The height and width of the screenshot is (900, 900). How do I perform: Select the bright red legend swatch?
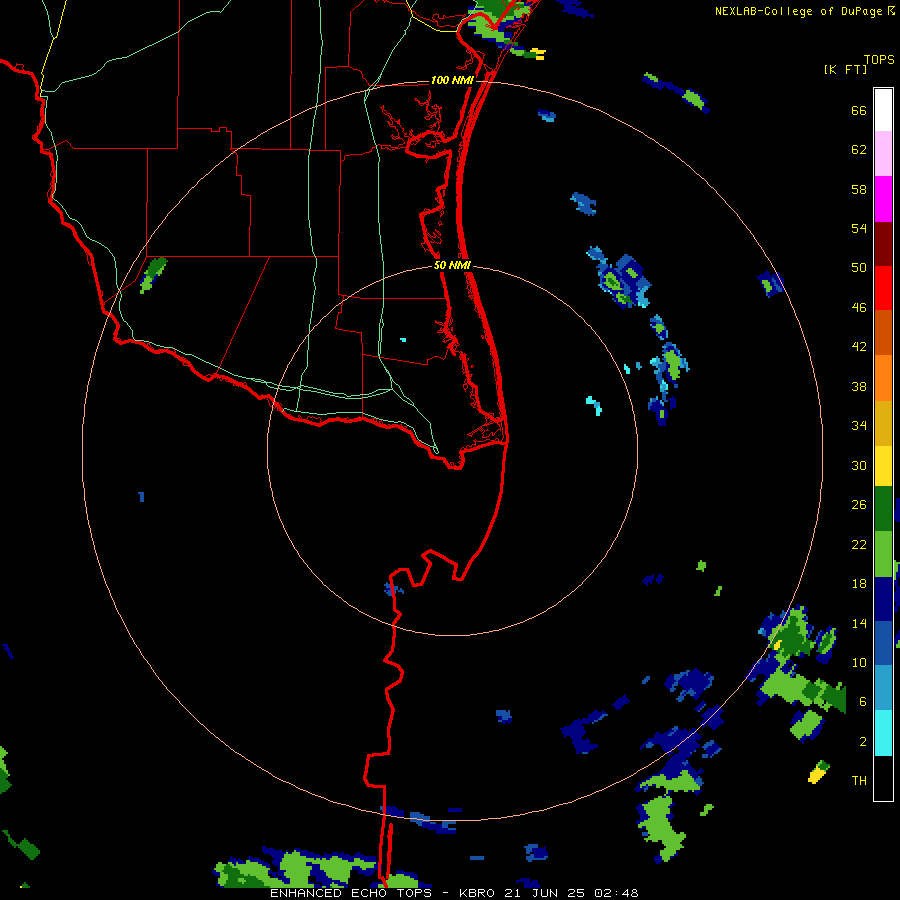883,288
